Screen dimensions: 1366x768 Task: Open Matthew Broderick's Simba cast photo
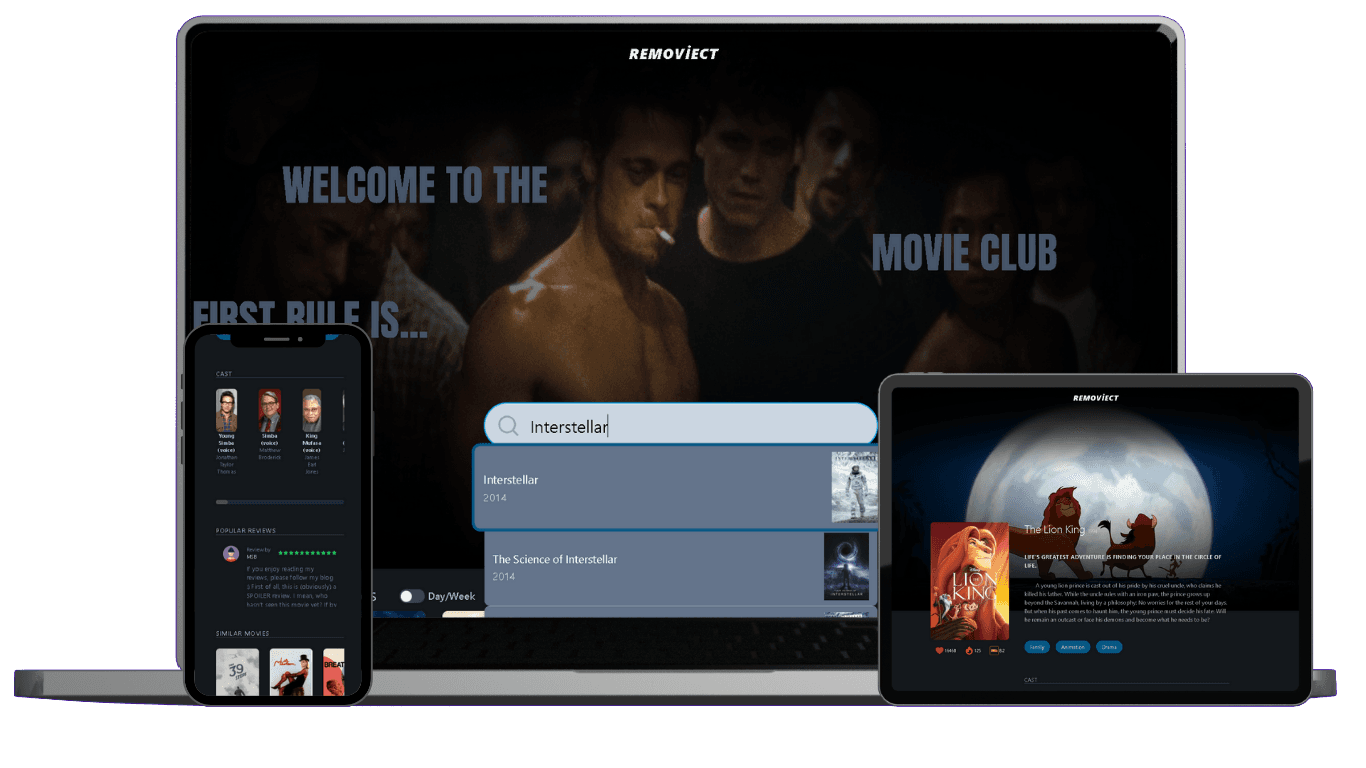(x=269, y=410)
